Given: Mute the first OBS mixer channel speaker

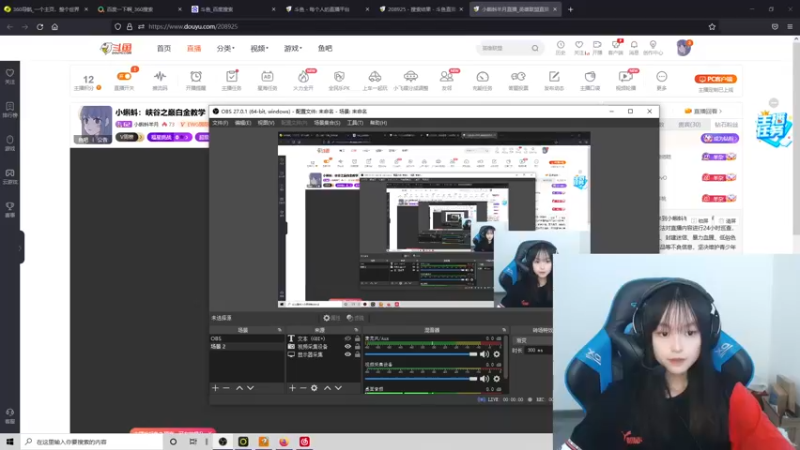Looking at the screenshot, I should (x=484, y=354).
